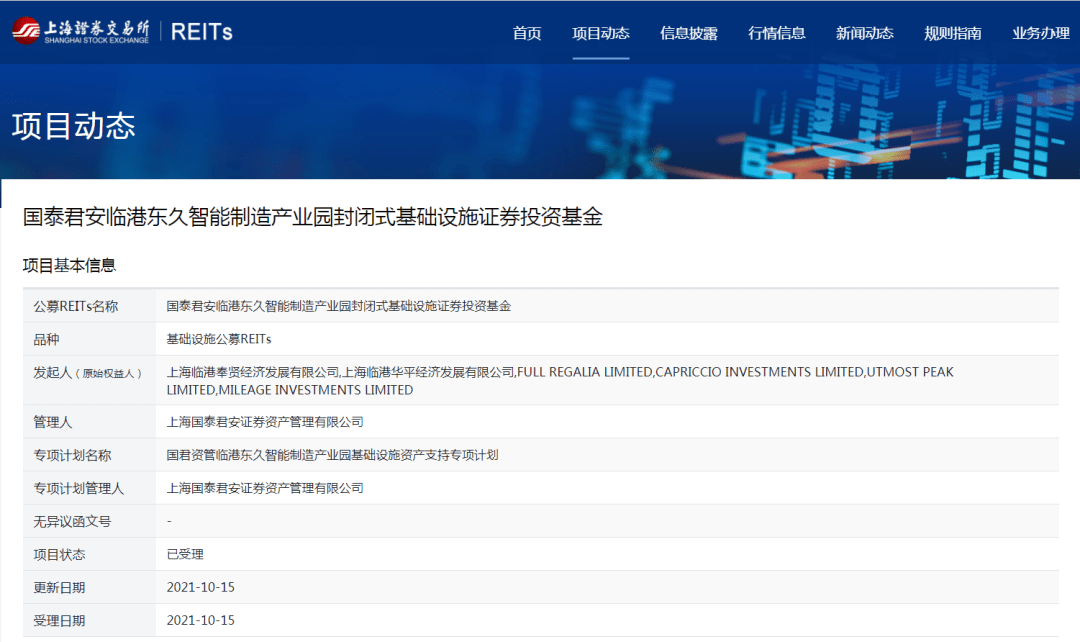
Task: Click the REITs site title
Action: [201, 32]
